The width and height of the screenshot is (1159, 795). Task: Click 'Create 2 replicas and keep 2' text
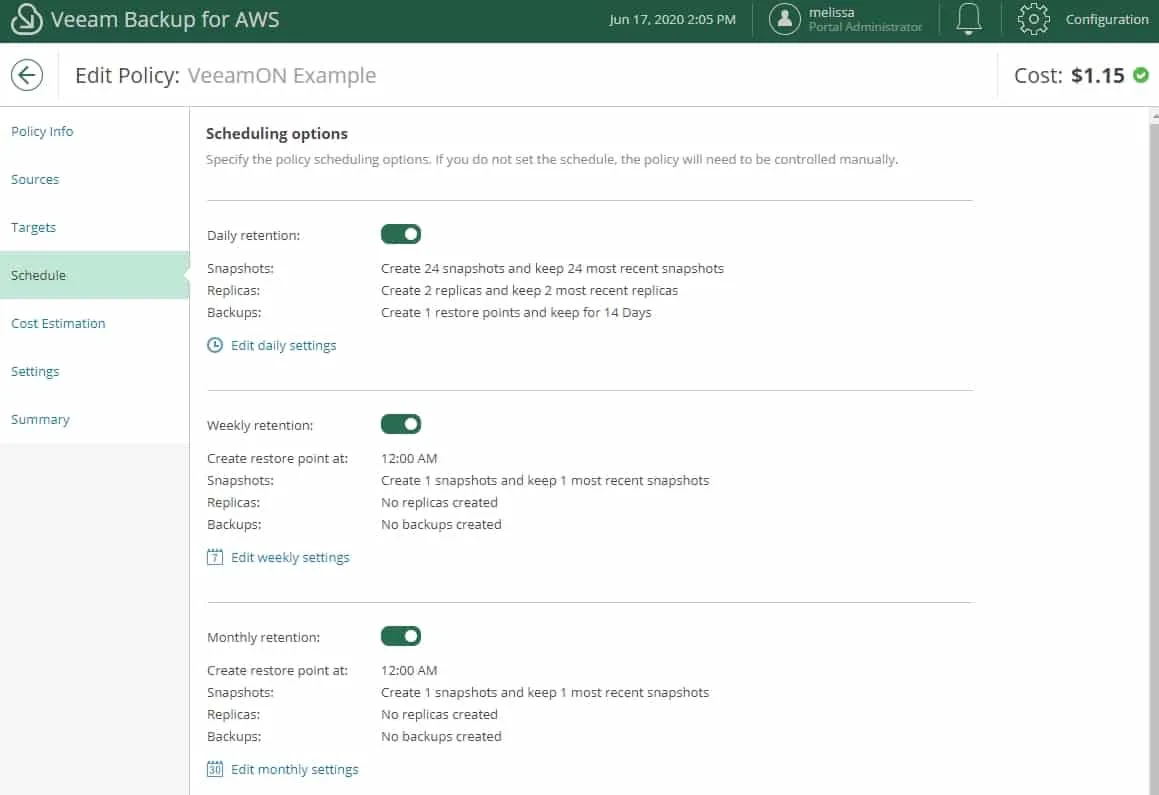coord(529,290)
